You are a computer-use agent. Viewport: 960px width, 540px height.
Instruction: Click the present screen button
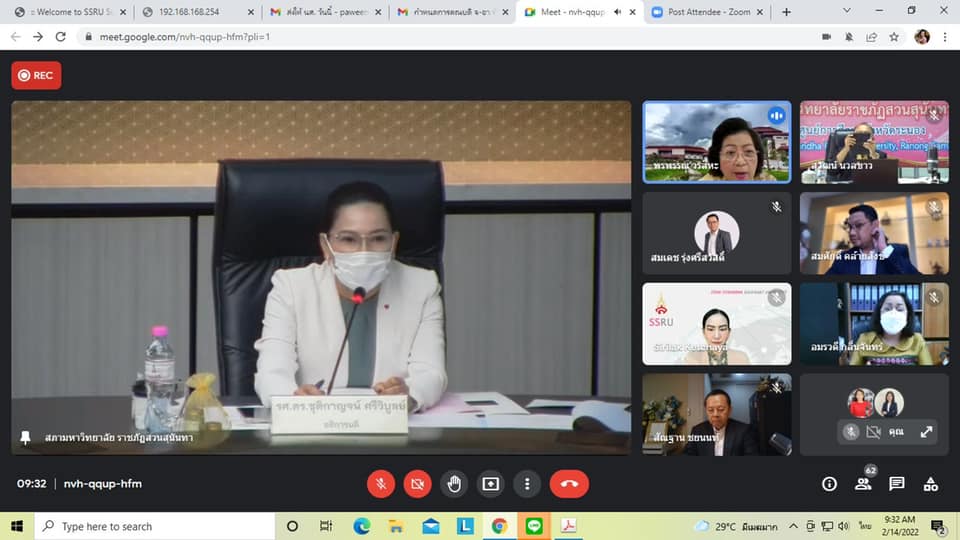[x=490, y=484]
